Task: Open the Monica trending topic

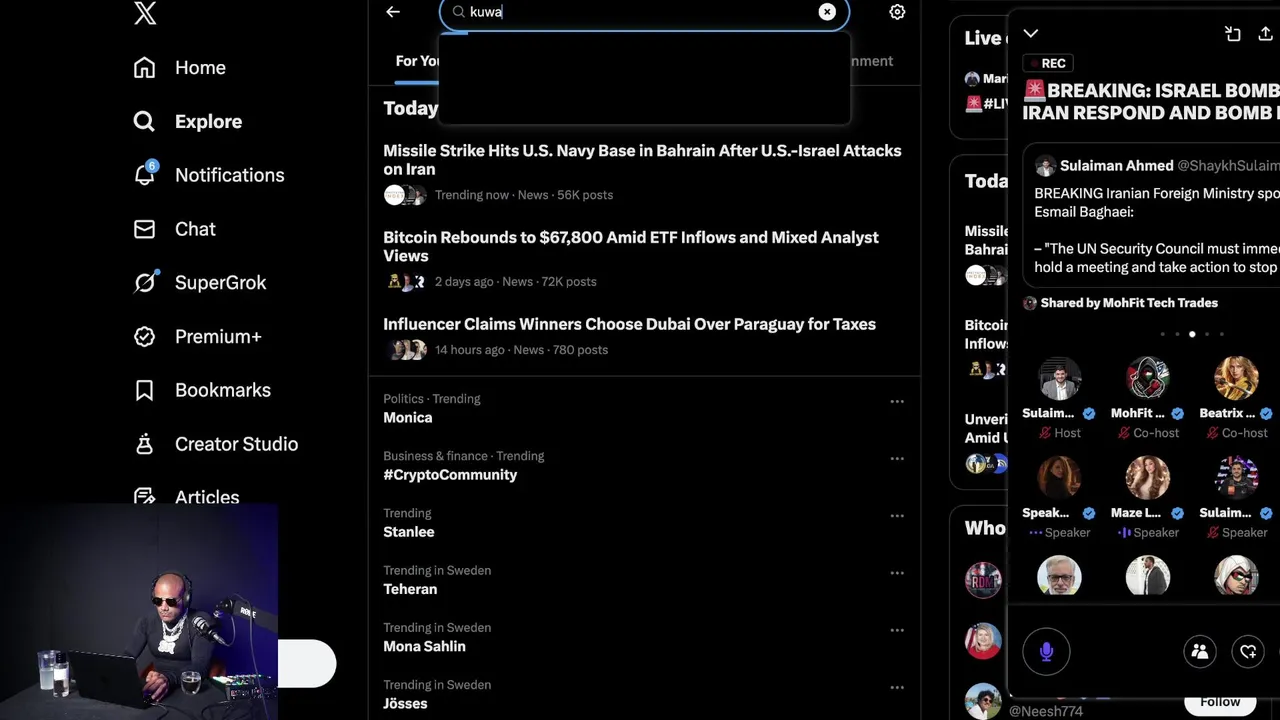Action: click(408, 418)
